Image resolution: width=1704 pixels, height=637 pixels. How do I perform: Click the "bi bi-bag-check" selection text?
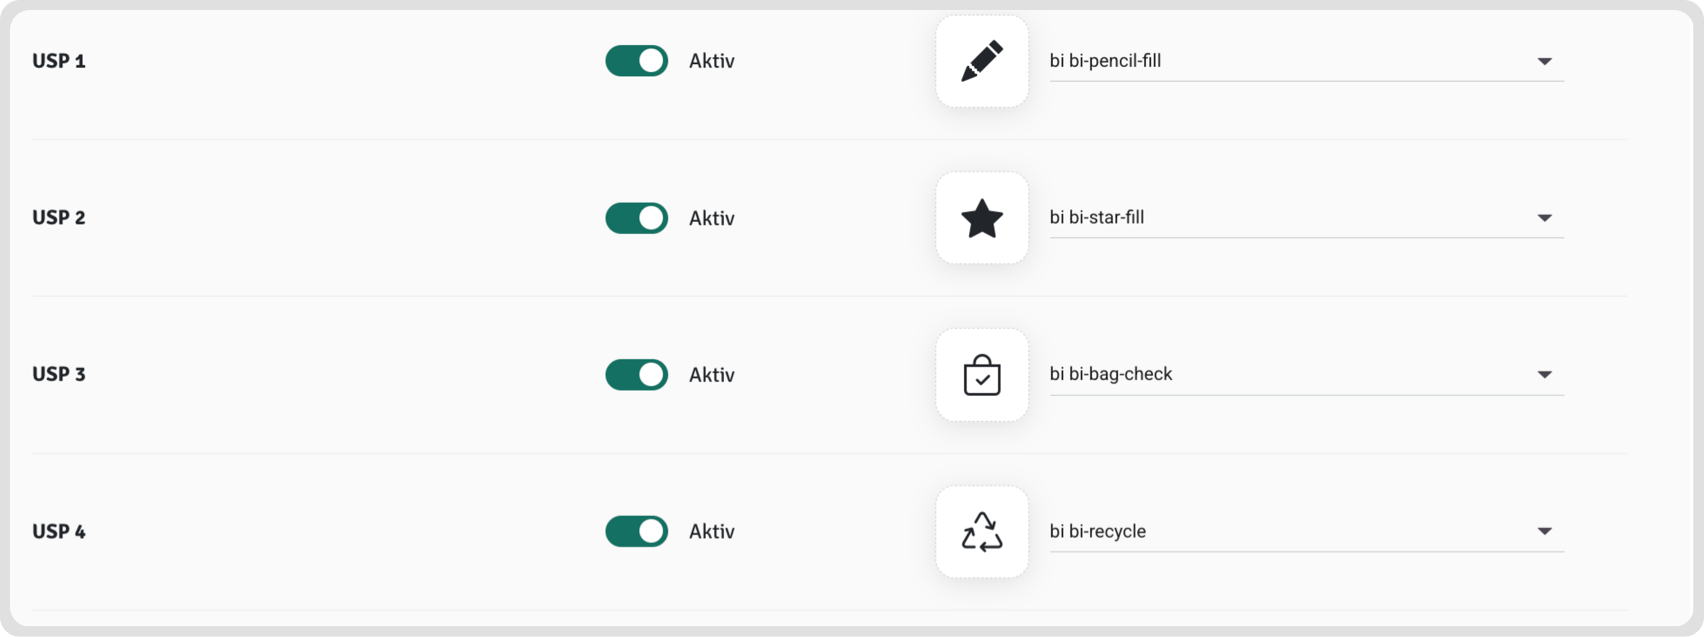tap(1110, 374)
